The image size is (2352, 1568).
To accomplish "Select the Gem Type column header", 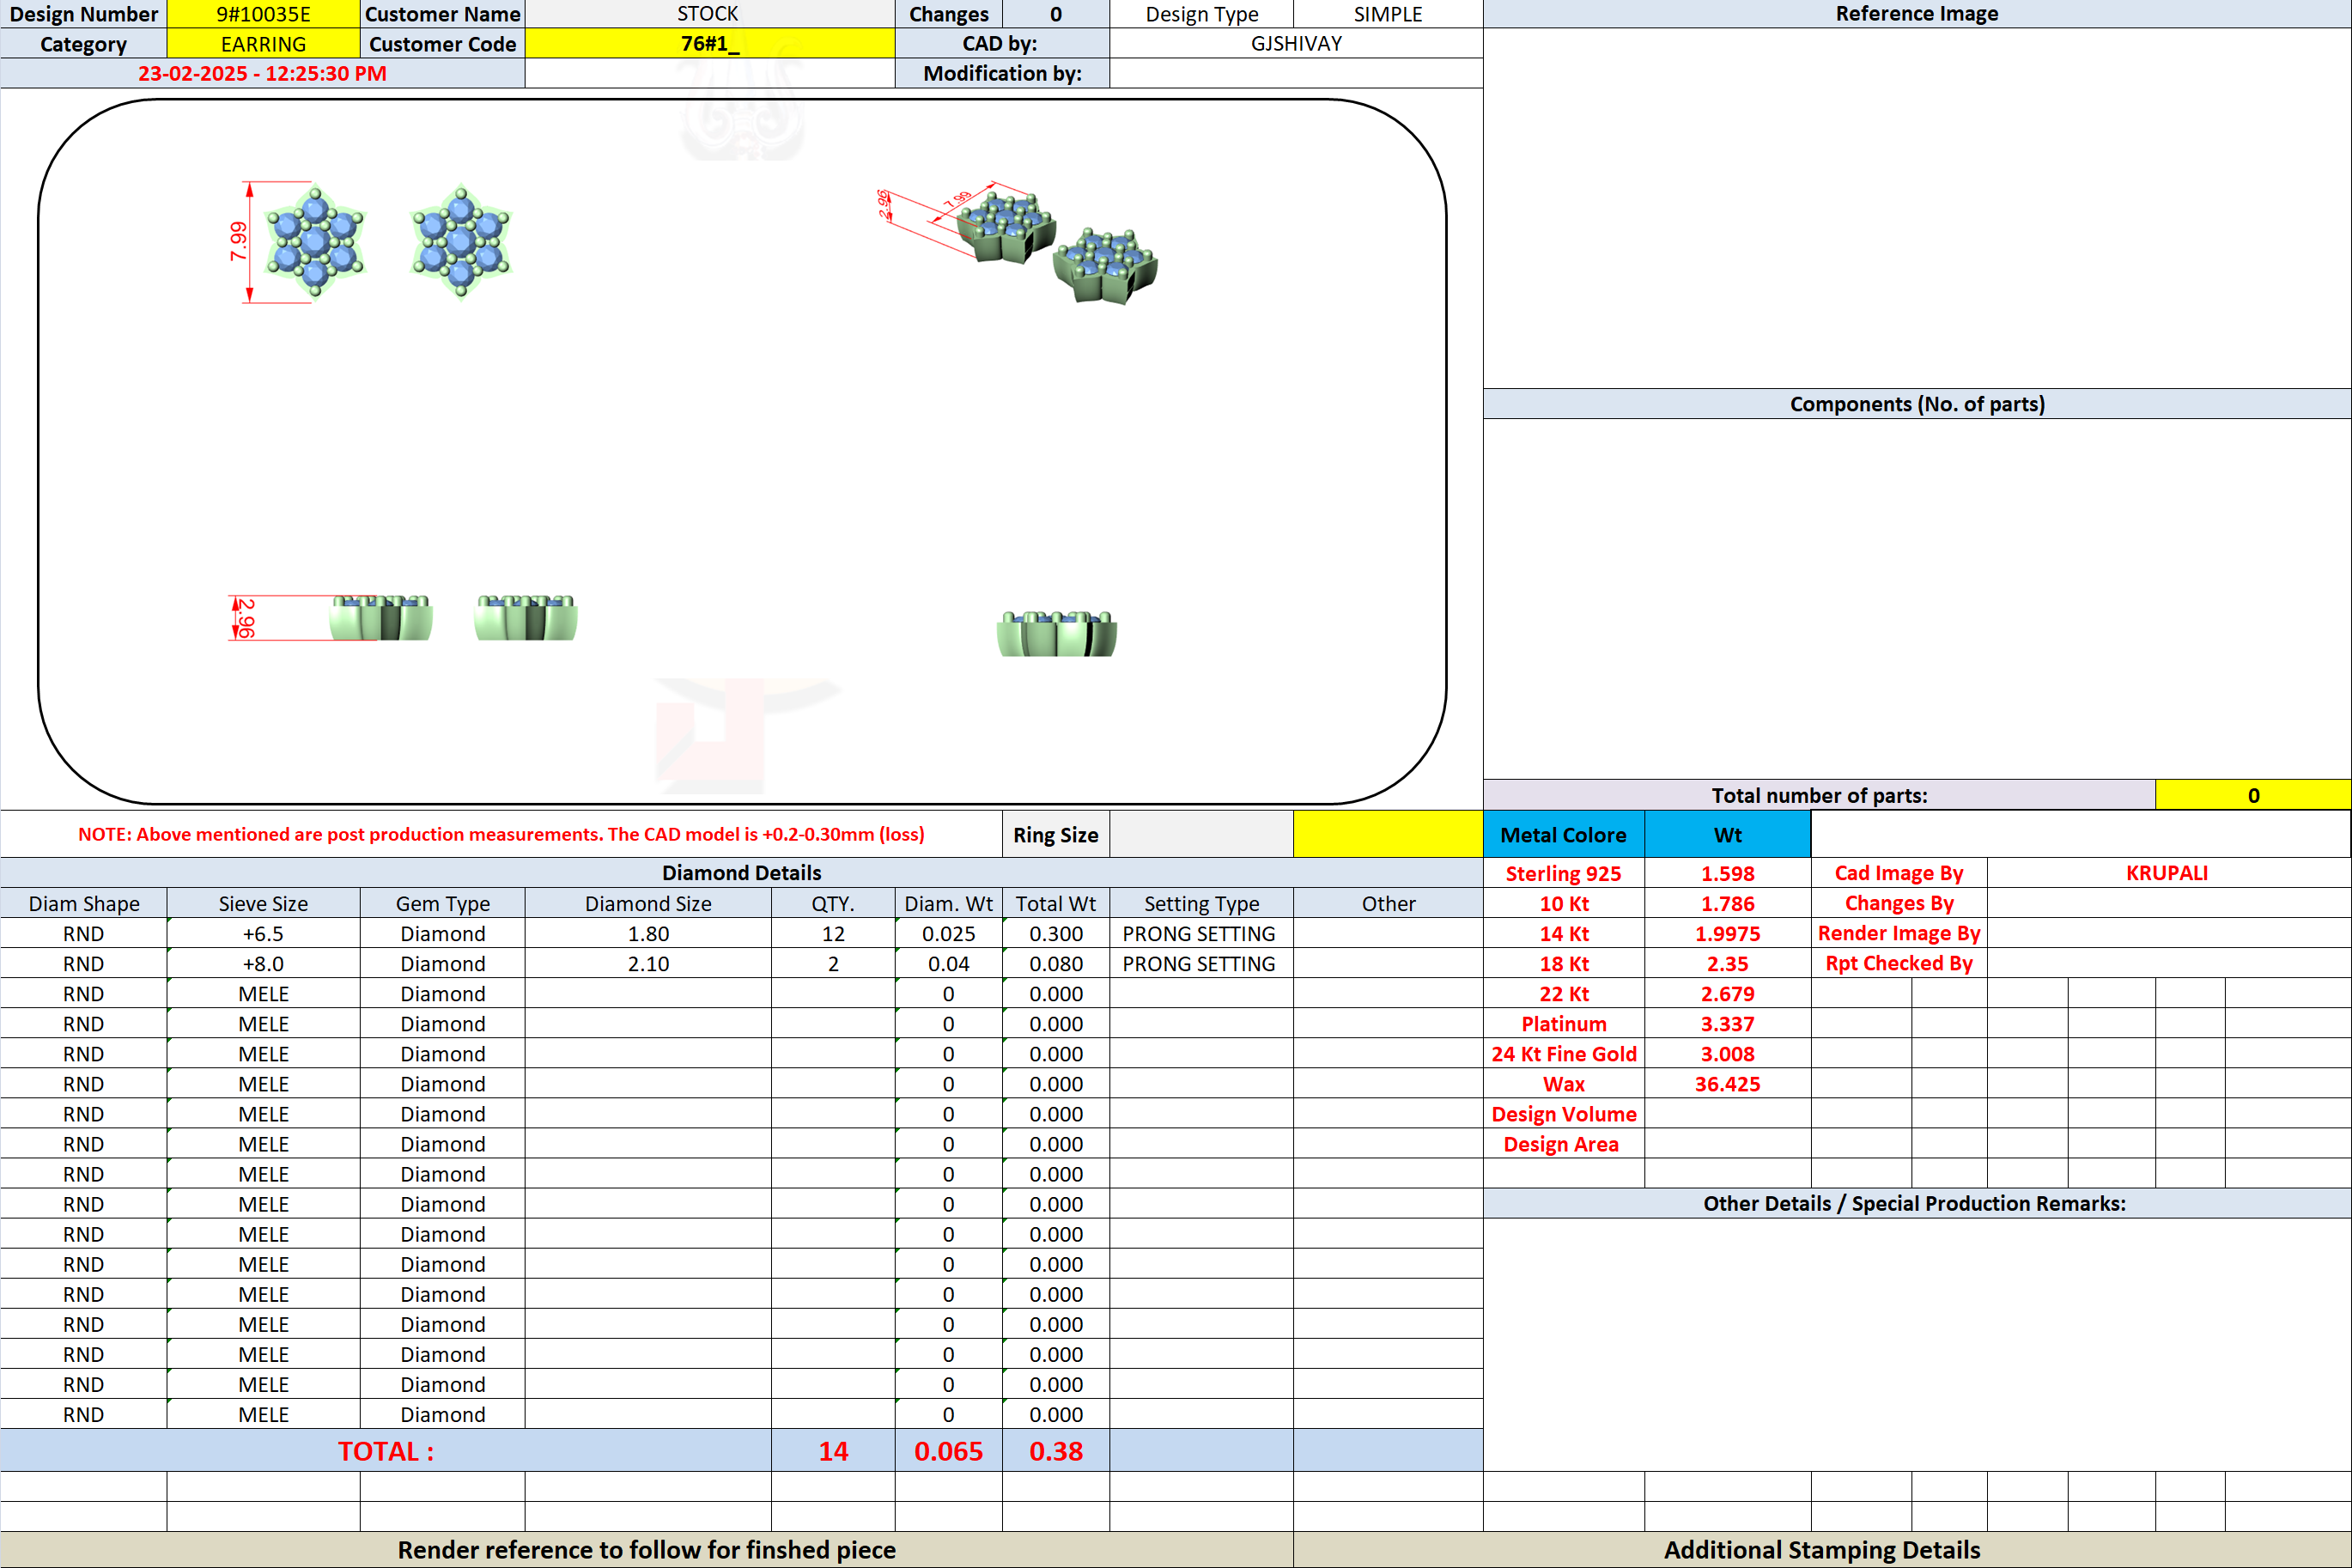I will pos(443,904).
